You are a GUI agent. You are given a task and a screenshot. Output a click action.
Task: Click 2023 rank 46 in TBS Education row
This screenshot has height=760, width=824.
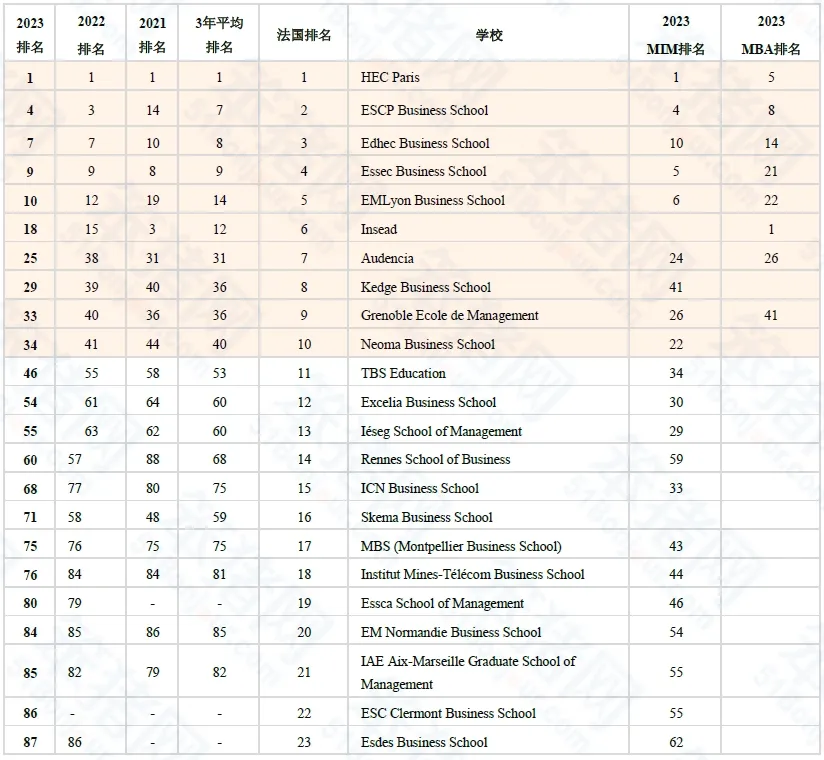click(x=30, y=373)
